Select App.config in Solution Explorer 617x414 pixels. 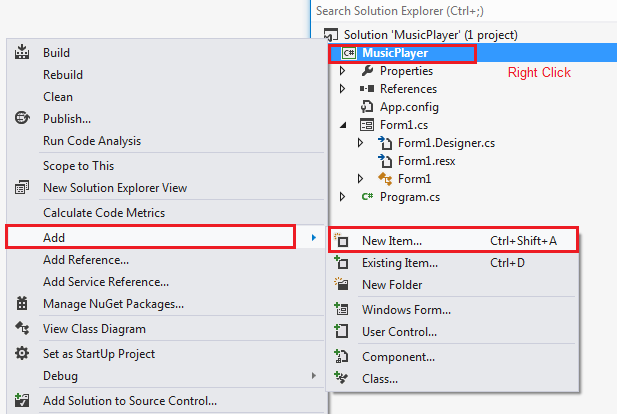tap(409, 107)
